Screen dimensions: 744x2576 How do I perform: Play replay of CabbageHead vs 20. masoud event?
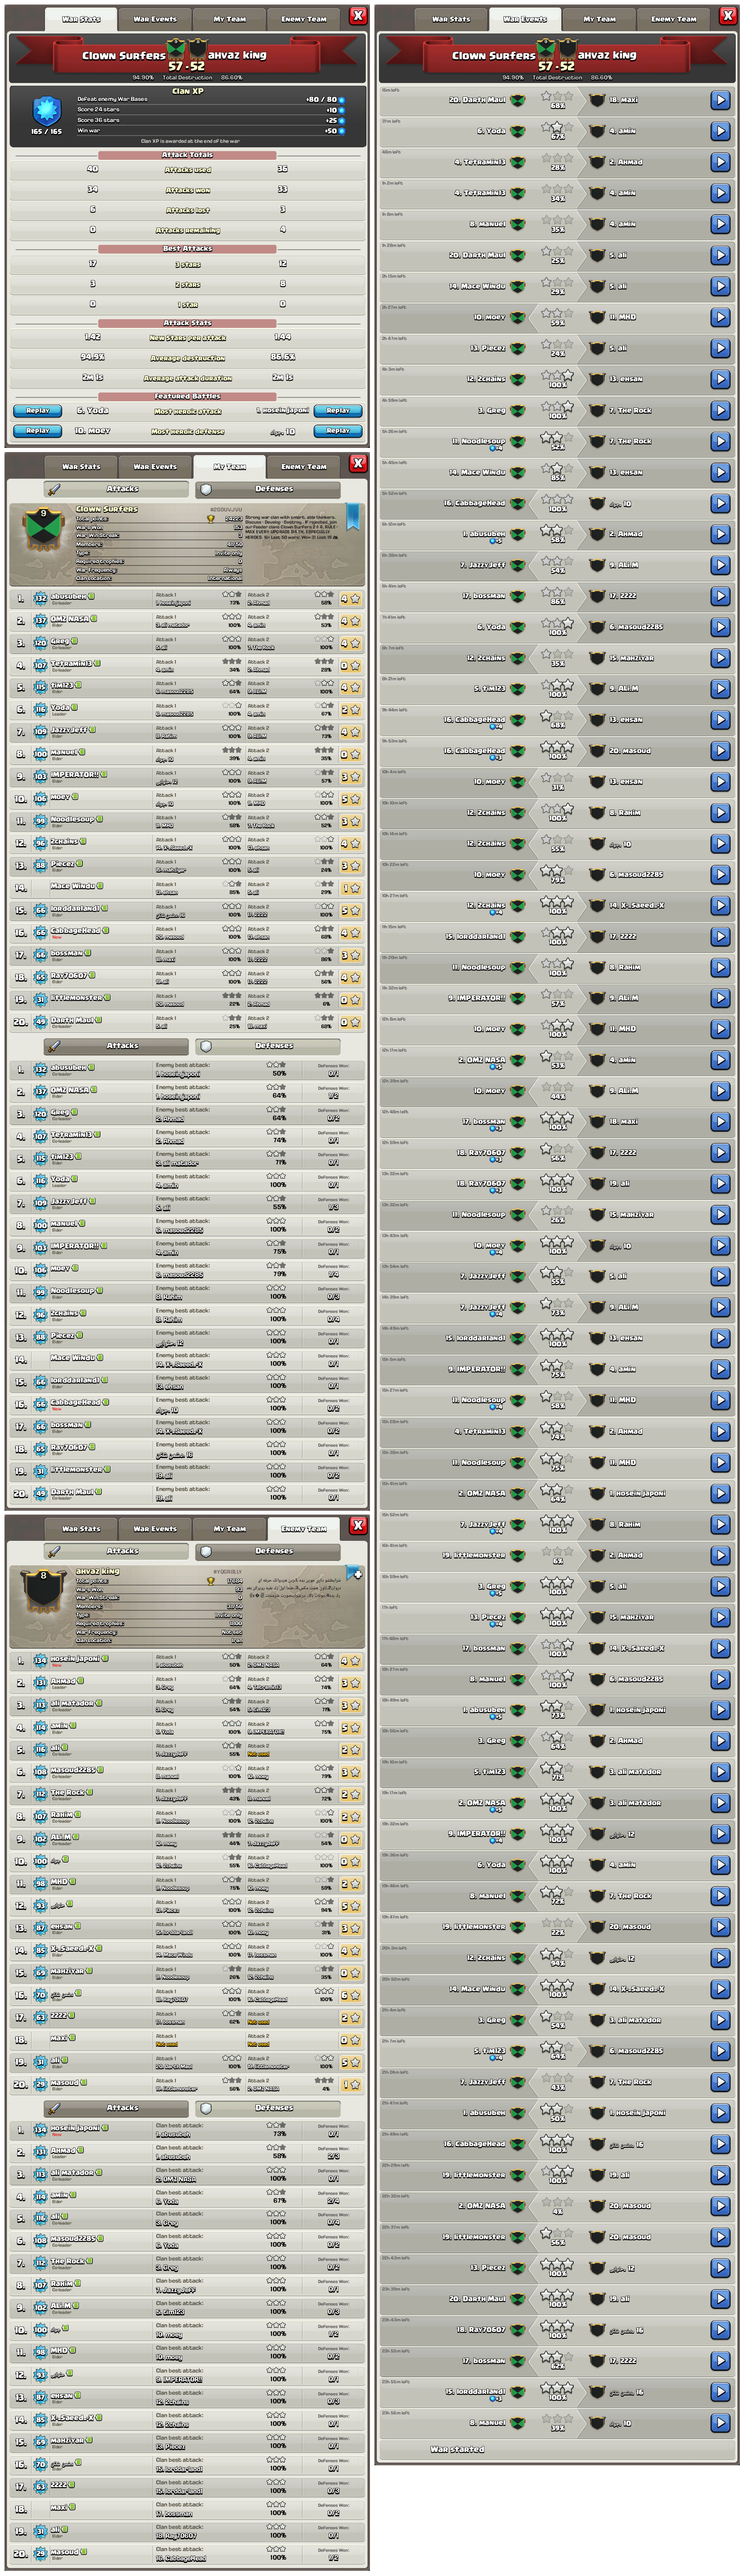point(720,751)
